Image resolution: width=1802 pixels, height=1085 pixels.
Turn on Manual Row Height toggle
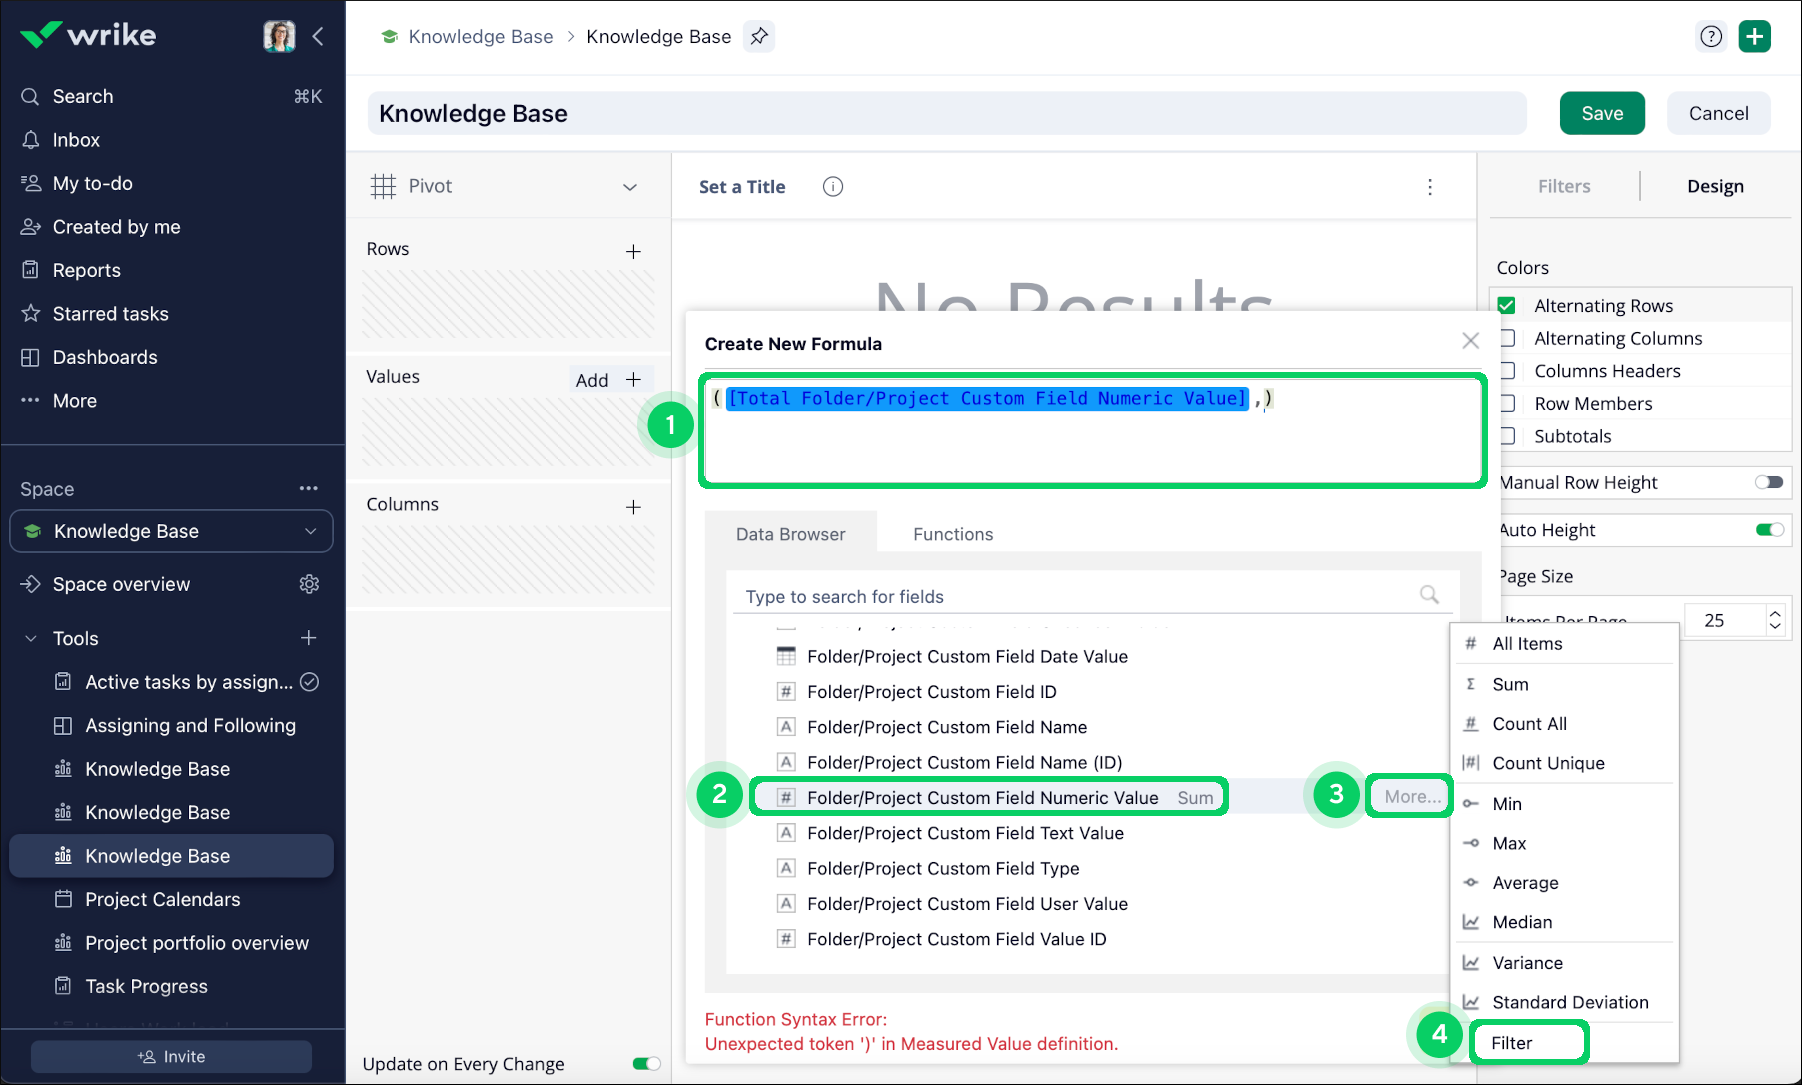1768,482
